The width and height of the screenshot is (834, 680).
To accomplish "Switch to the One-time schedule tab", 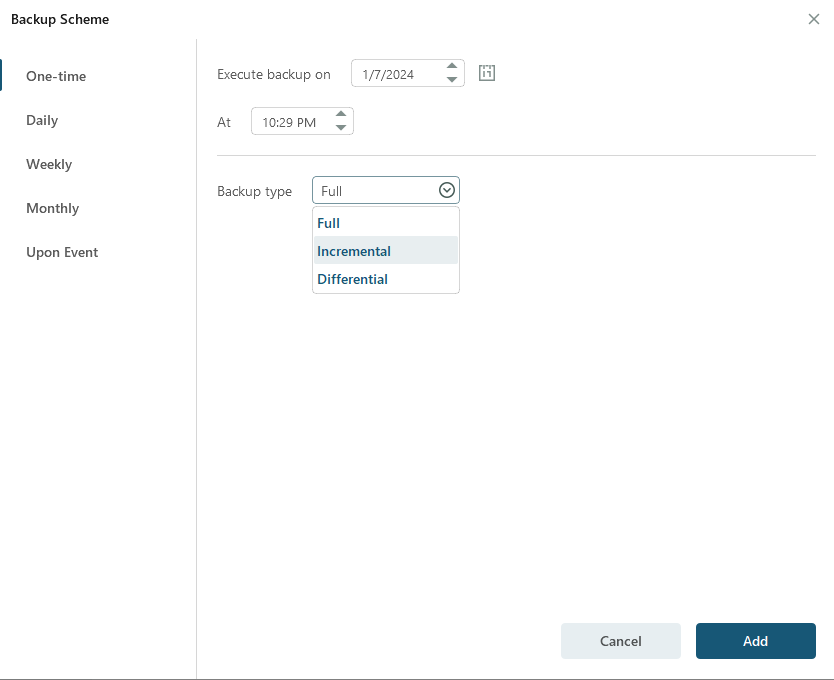I will [x=56, y=76].
